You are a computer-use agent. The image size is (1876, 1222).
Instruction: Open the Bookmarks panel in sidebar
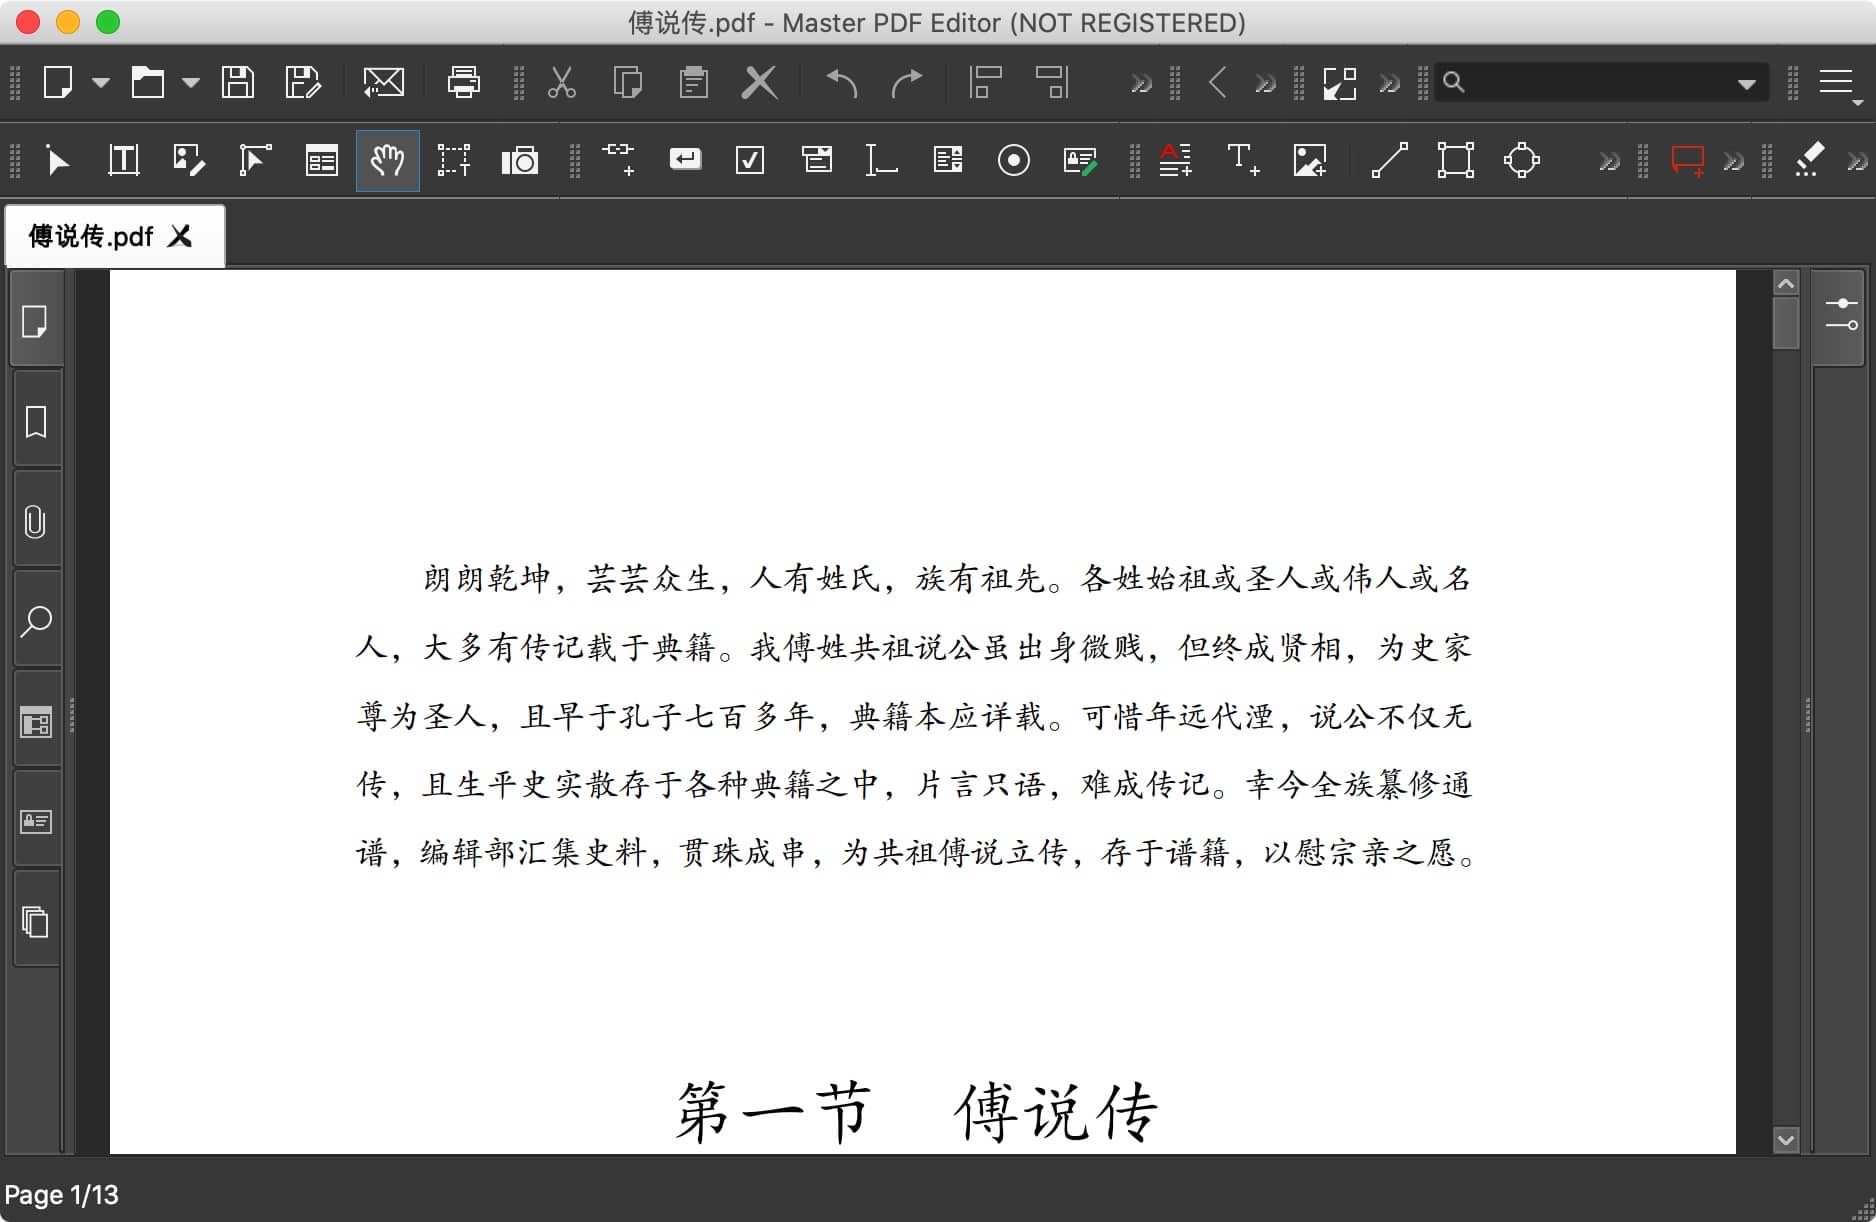[x=35, y=421]
